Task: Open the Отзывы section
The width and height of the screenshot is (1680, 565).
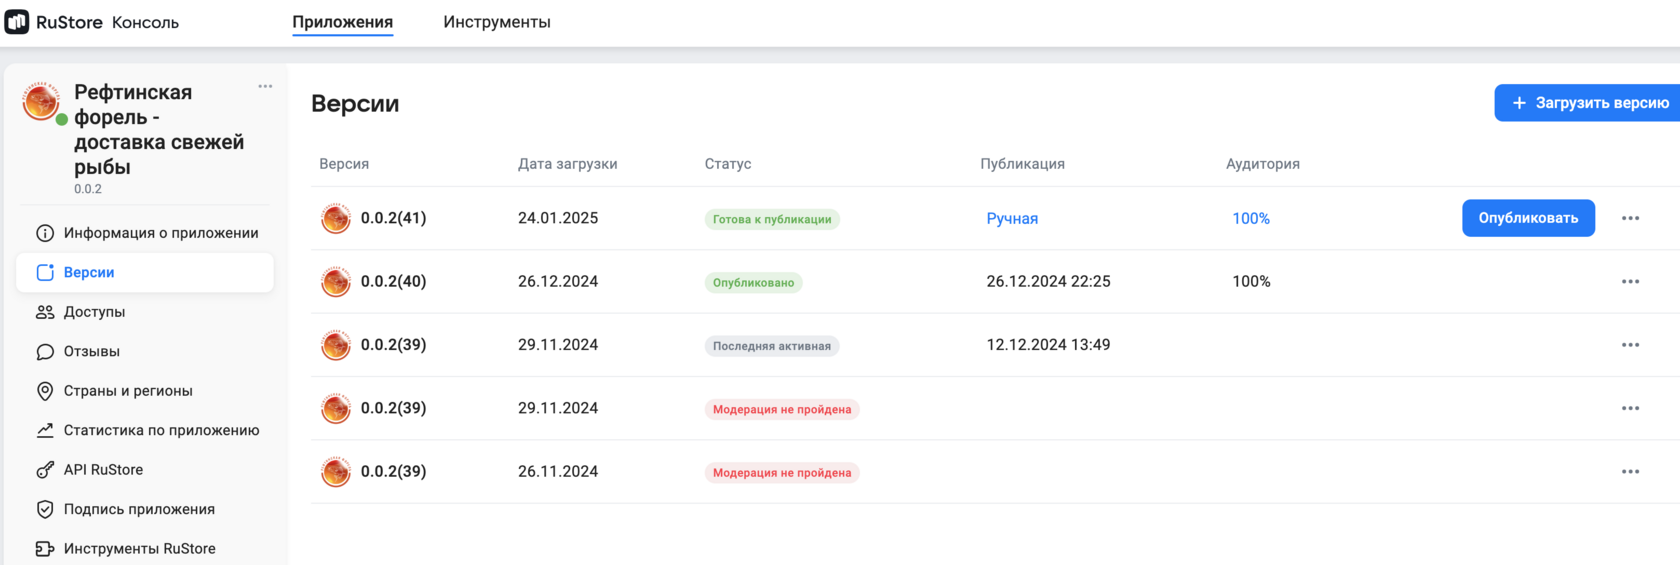Action: pos(145,351)
